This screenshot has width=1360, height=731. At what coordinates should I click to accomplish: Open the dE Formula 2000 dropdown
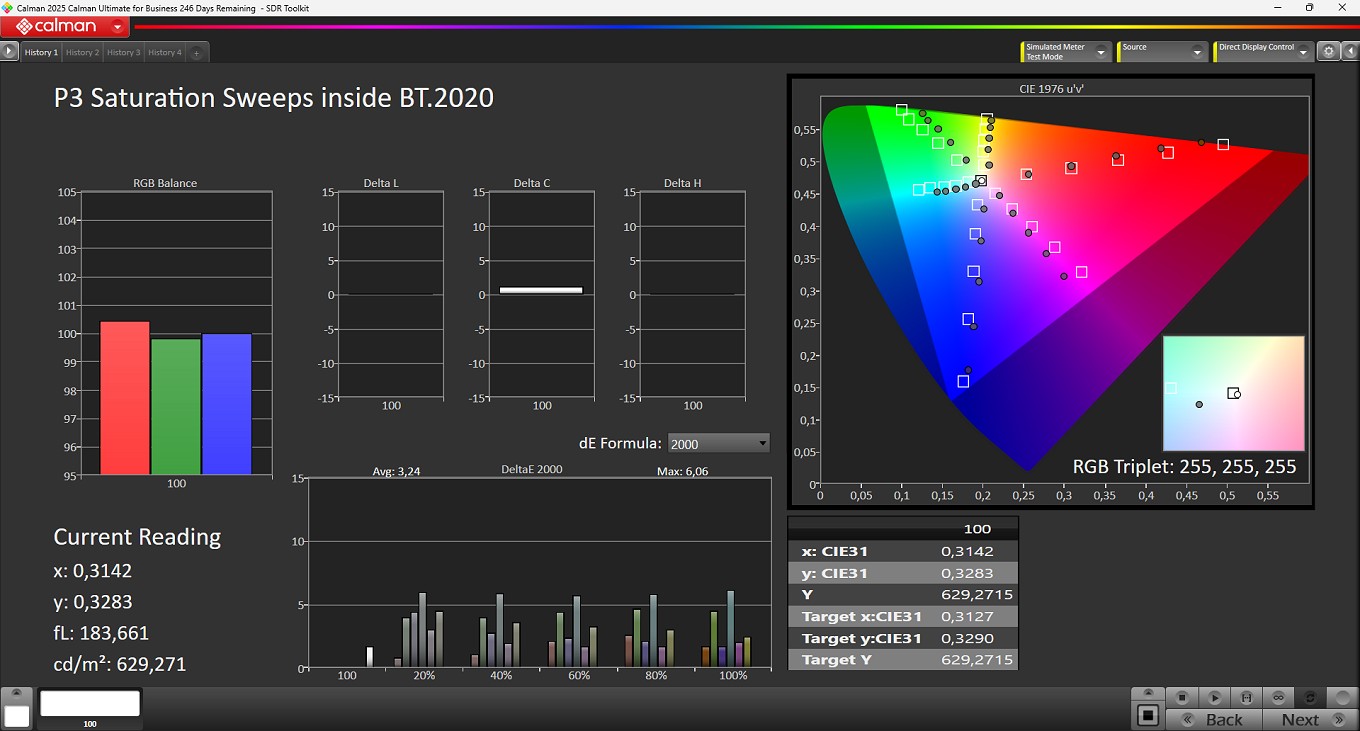719,443
